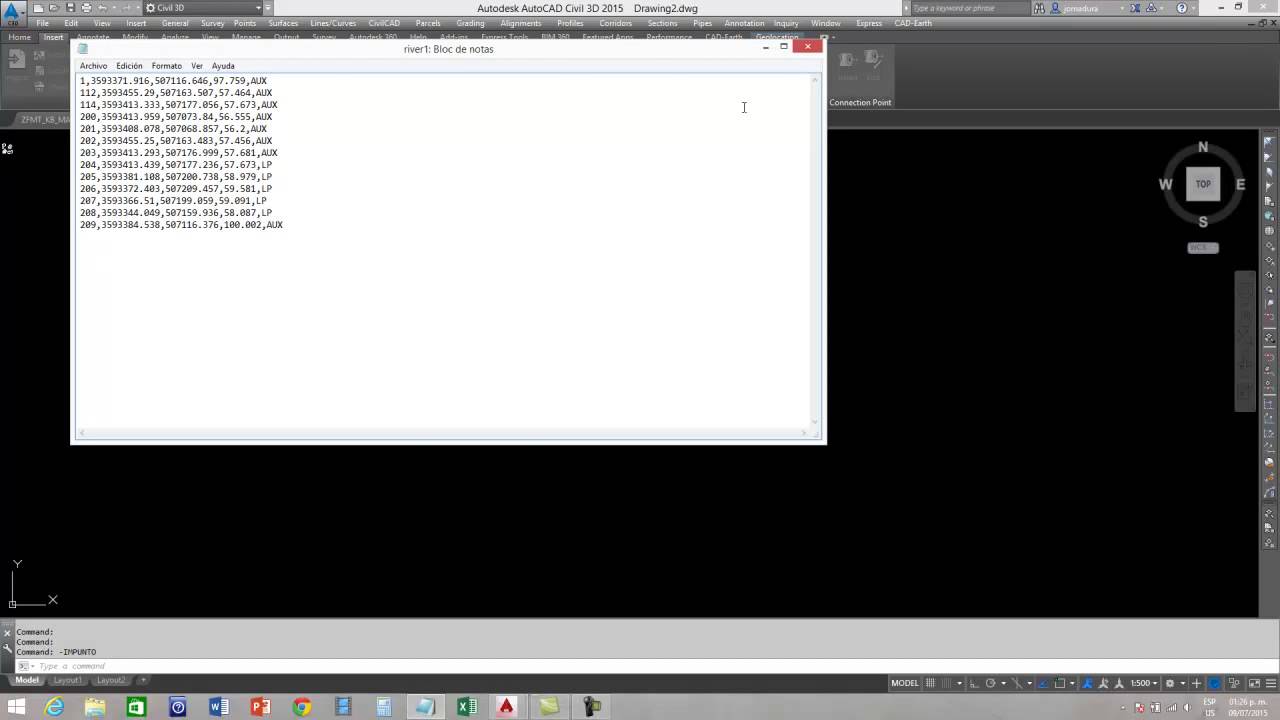Open the Corridors menu
Screen dimensions: 1280x720
point(616,23)
